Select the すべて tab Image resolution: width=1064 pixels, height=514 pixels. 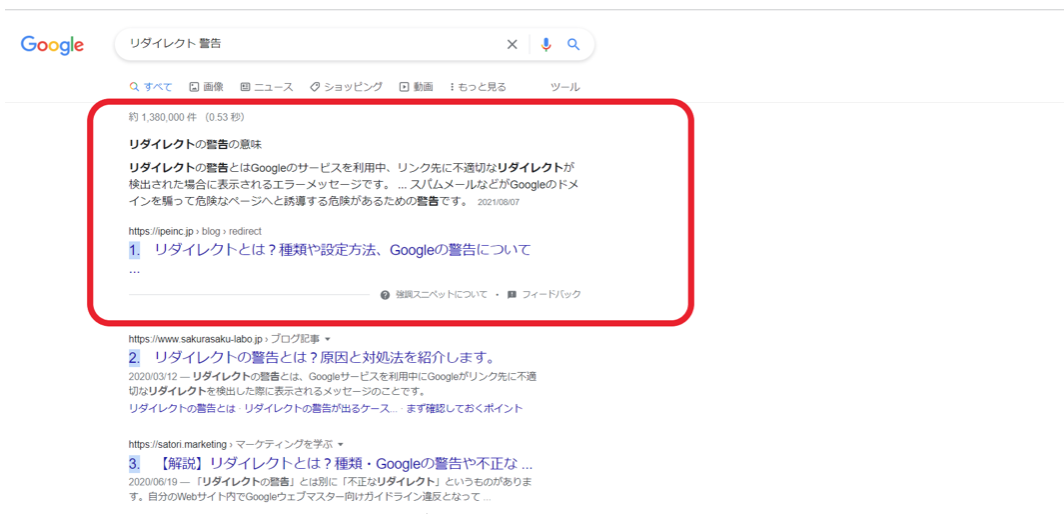(x=151, y=87)
